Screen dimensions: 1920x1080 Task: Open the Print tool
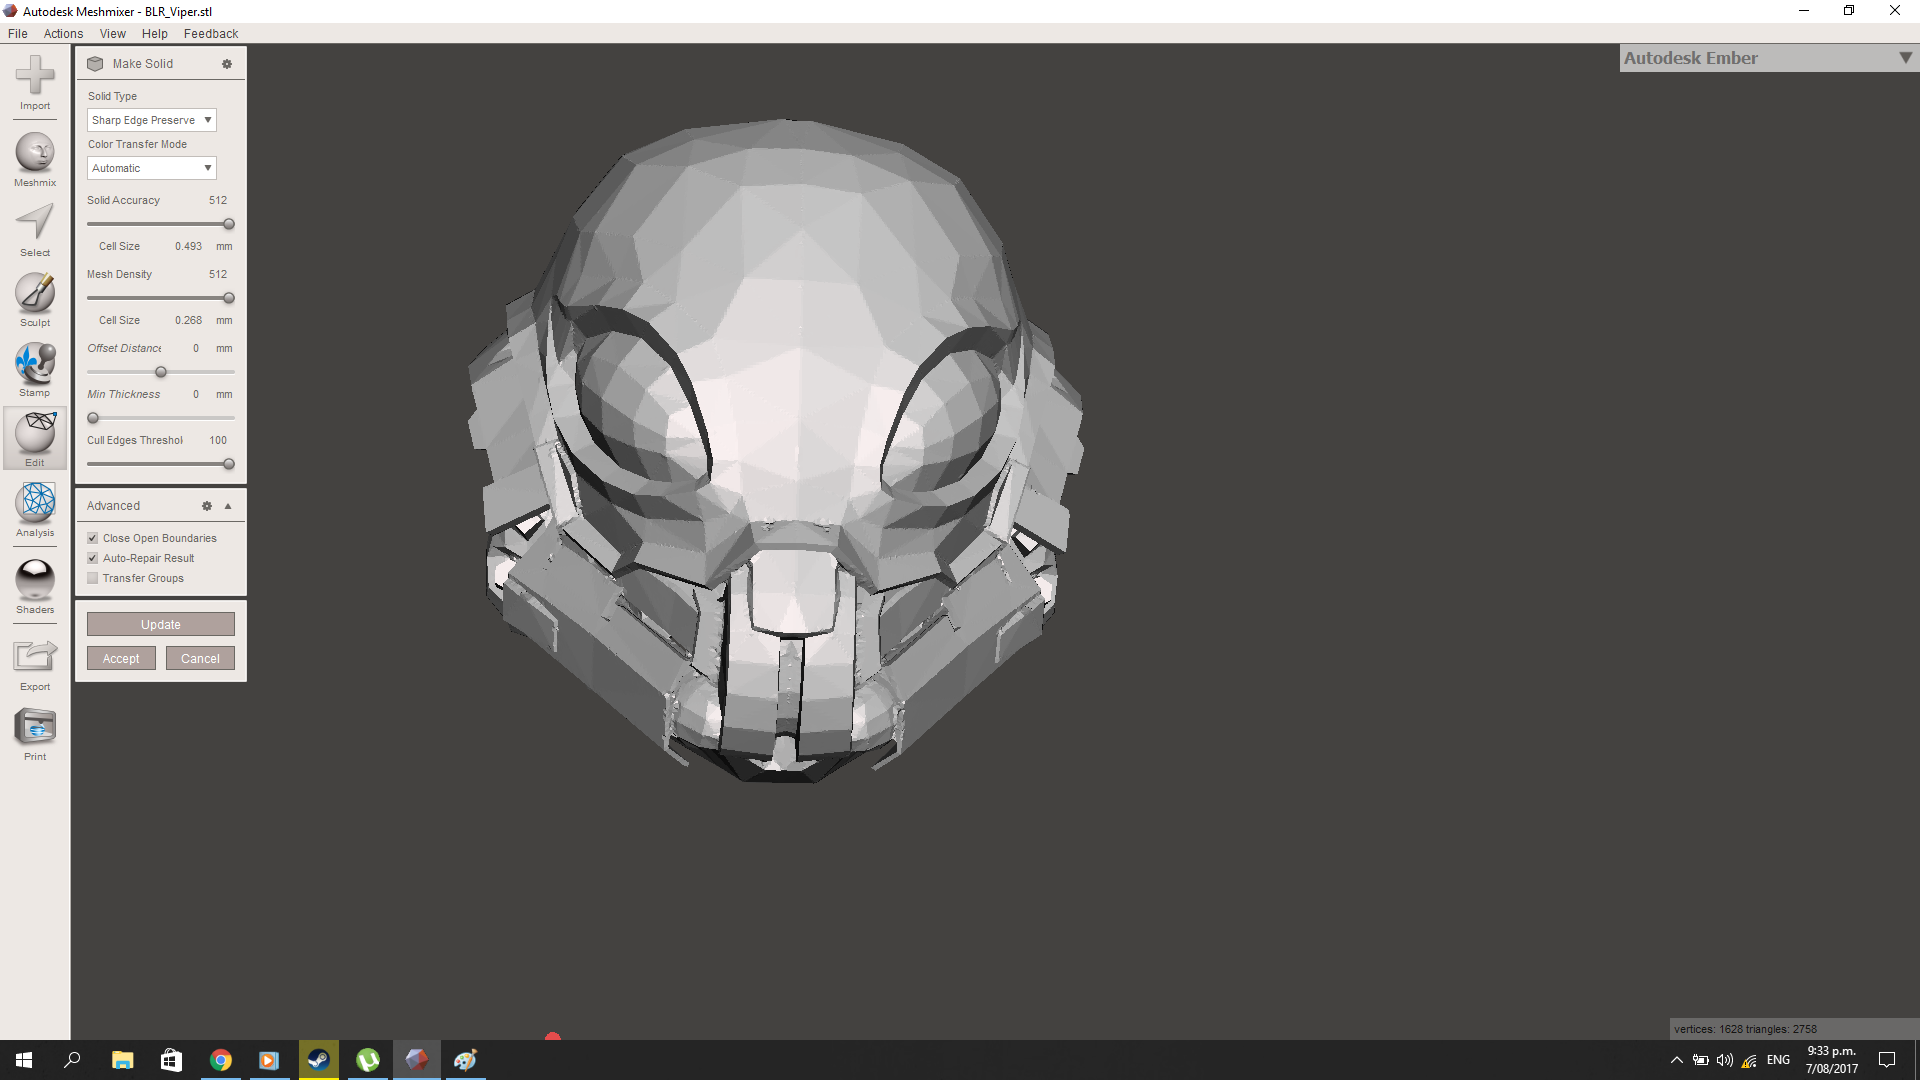[x=35, y=734]
